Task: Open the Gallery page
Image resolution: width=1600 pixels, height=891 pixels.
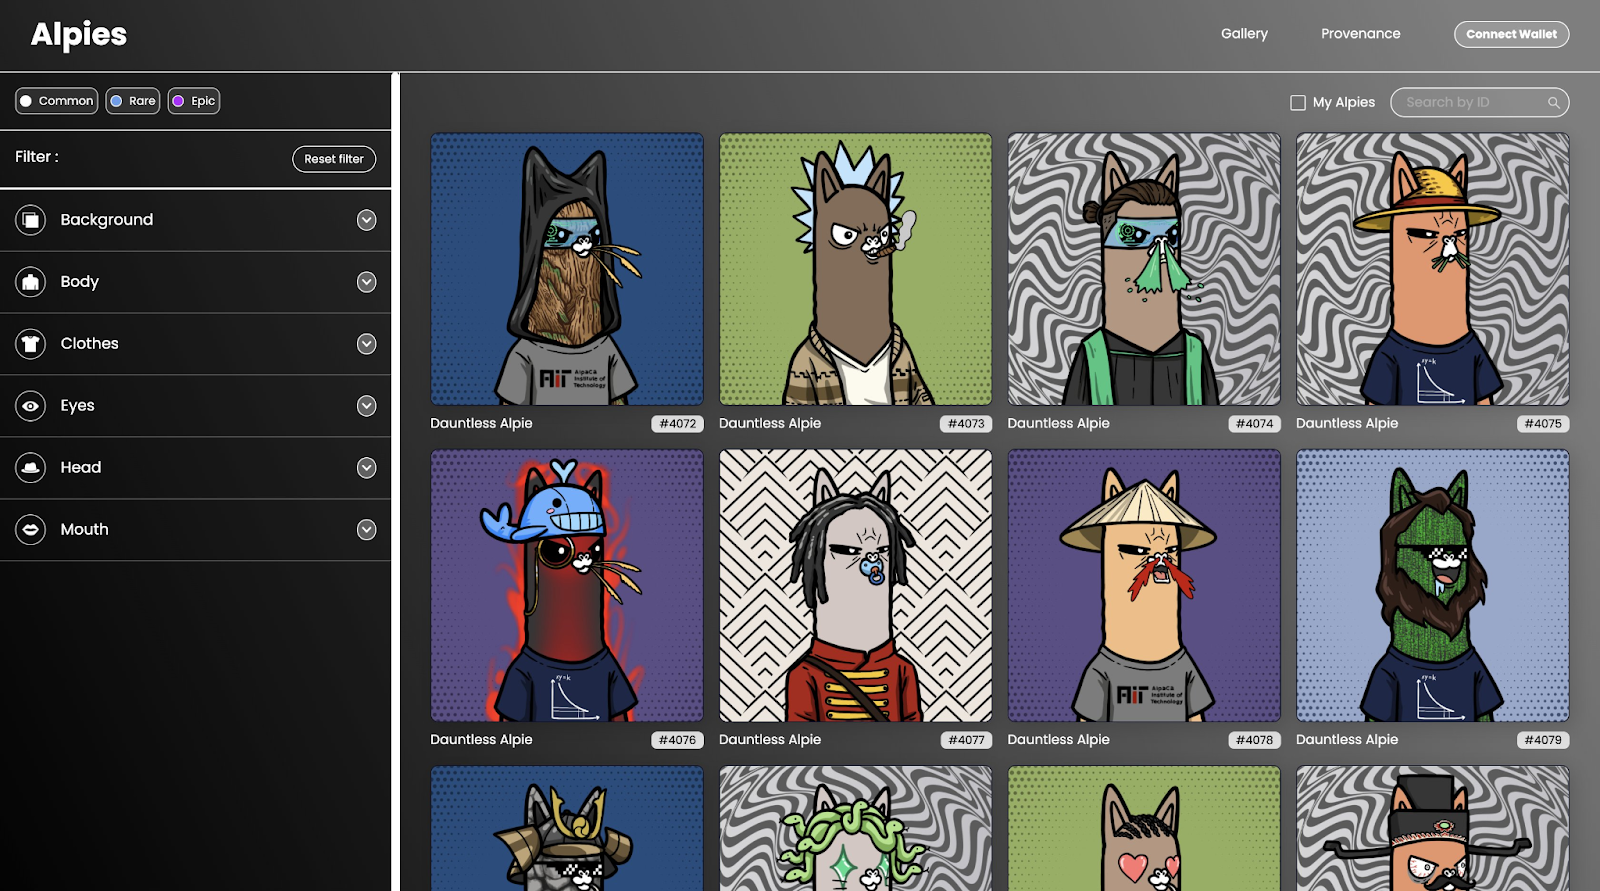Action: pos(1244,34)
